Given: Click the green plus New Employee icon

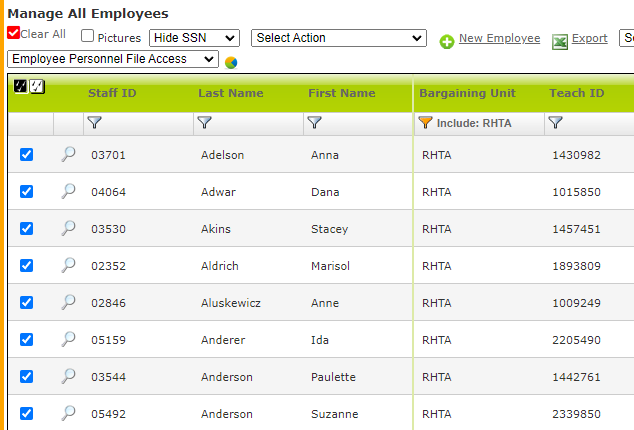Looking at the screenshot, I should pyautogui.click(x=447, y=41).
